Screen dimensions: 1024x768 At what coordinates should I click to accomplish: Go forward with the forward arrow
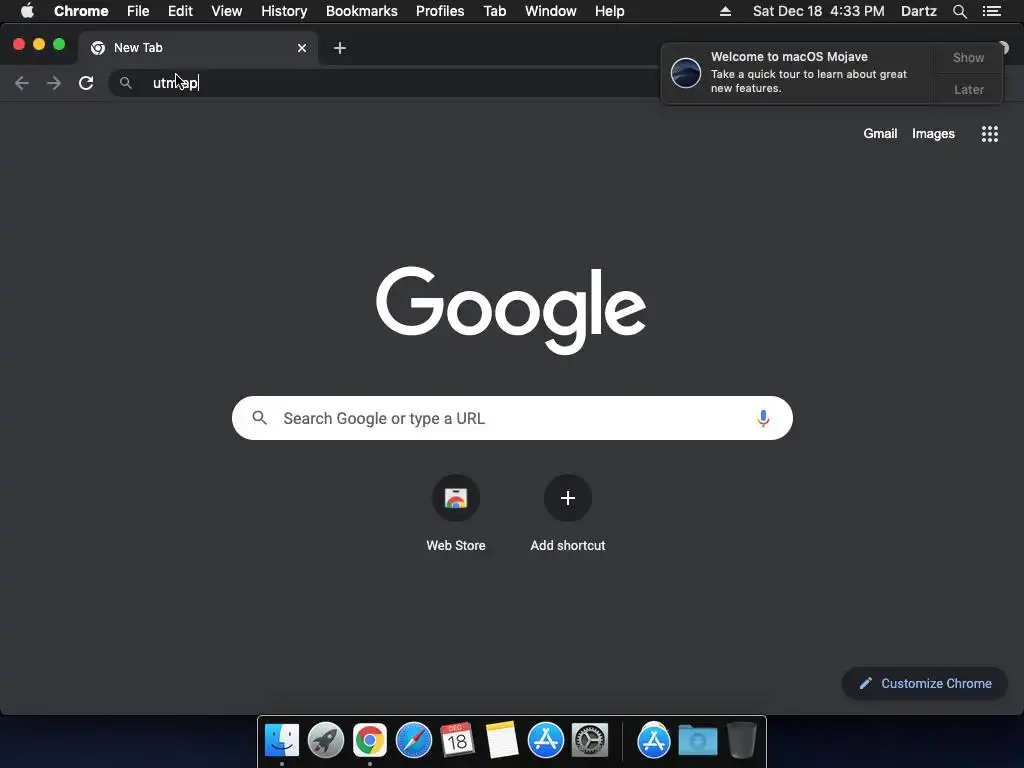tap(54, 83)
